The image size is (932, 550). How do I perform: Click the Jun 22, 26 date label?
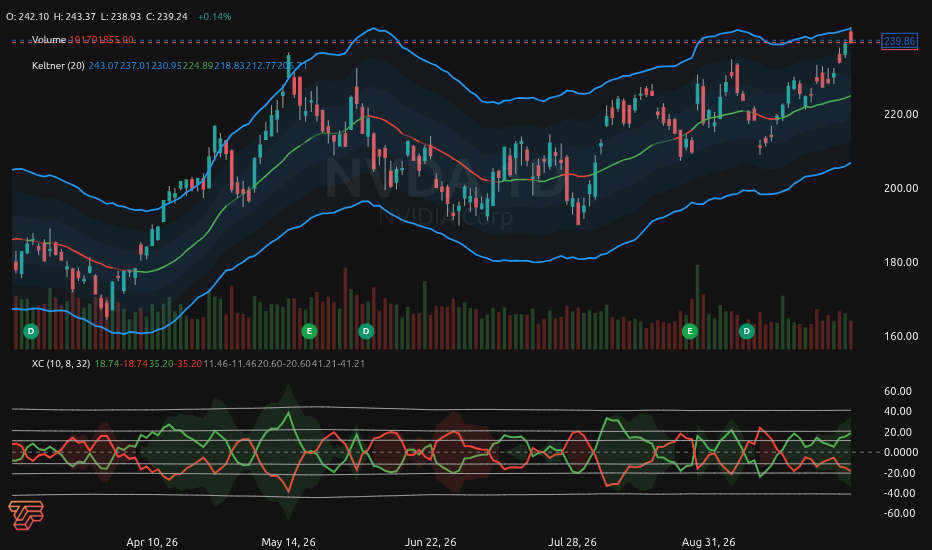pyautogui.click(x=430, y=542)
